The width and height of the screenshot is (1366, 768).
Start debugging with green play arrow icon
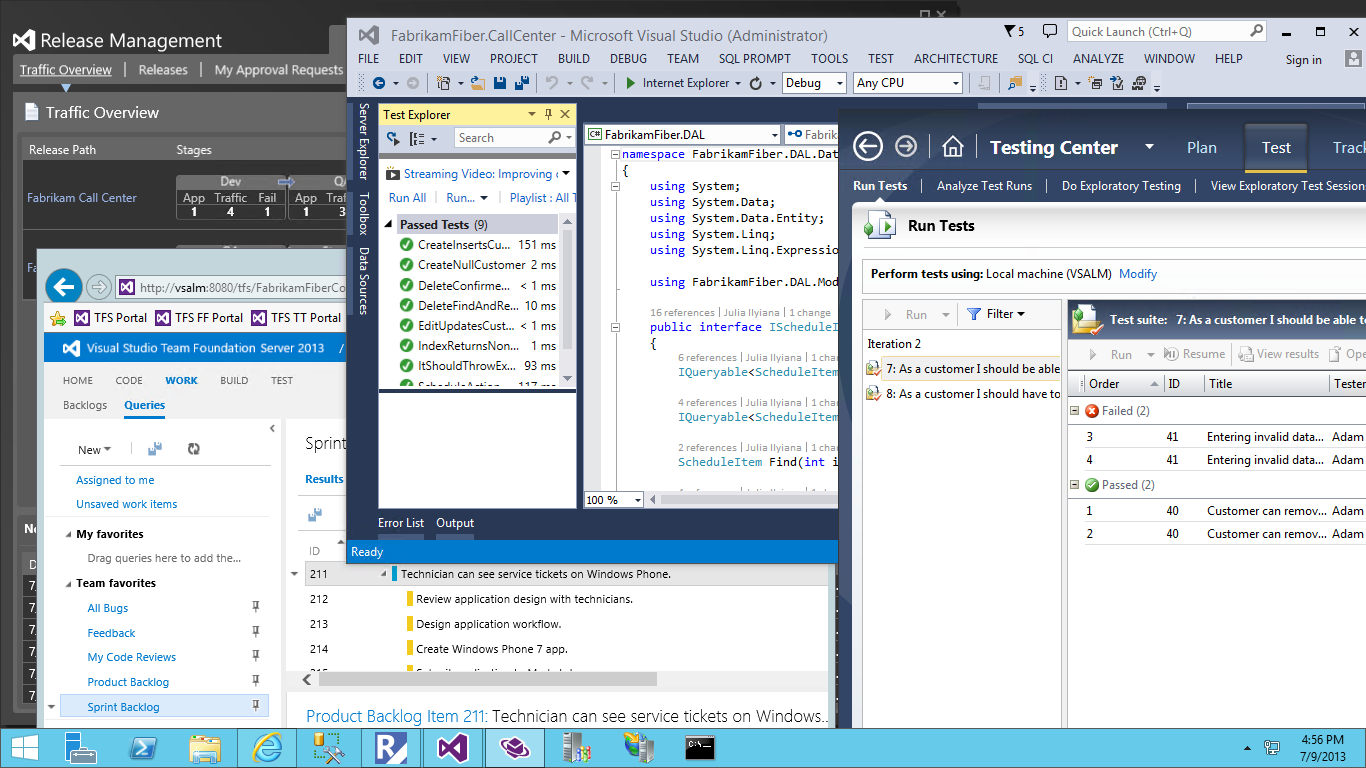(x=631, y=84)
